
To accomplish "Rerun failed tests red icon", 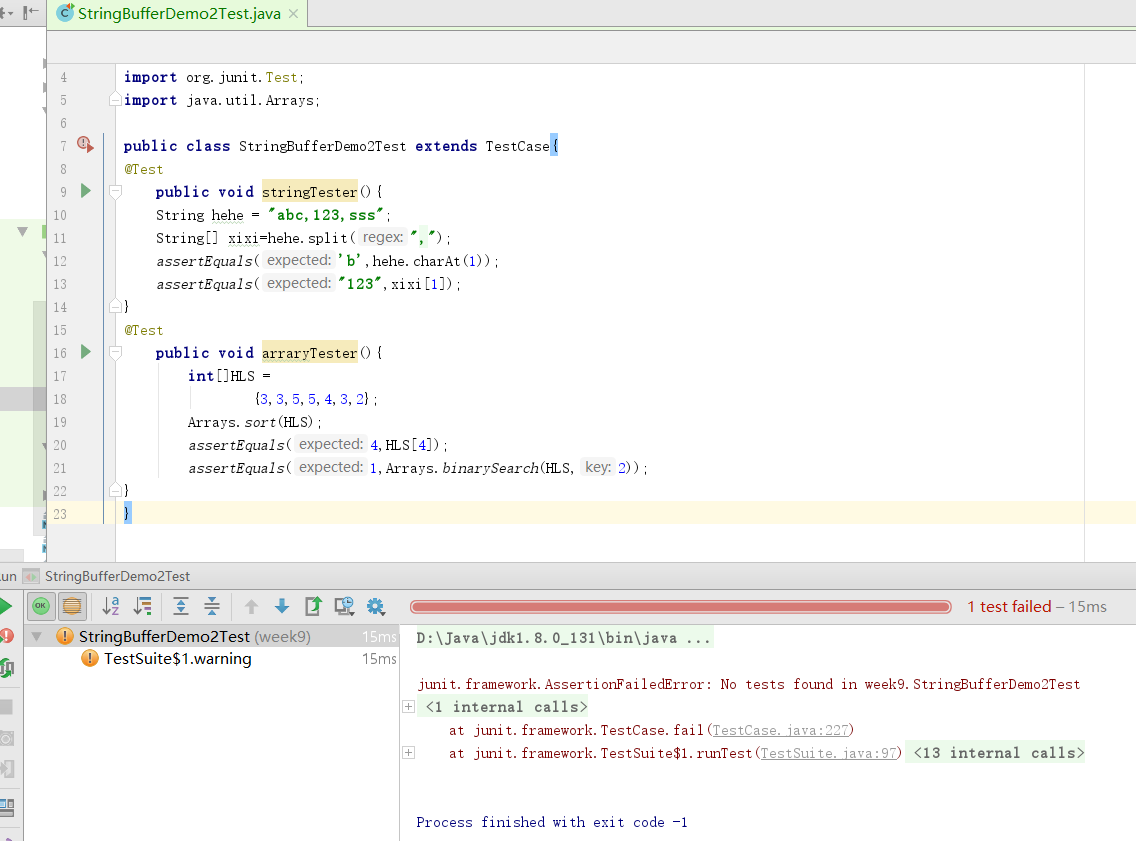I will 7,637.
